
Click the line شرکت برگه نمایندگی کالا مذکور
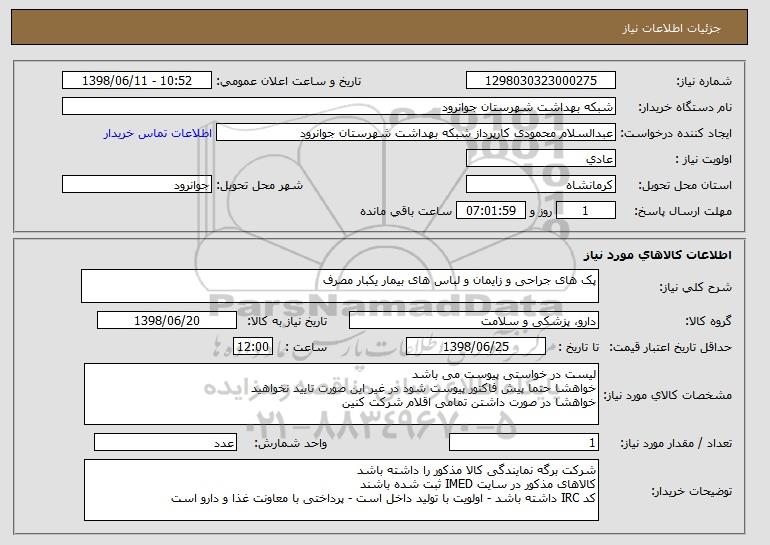(476, 470)
